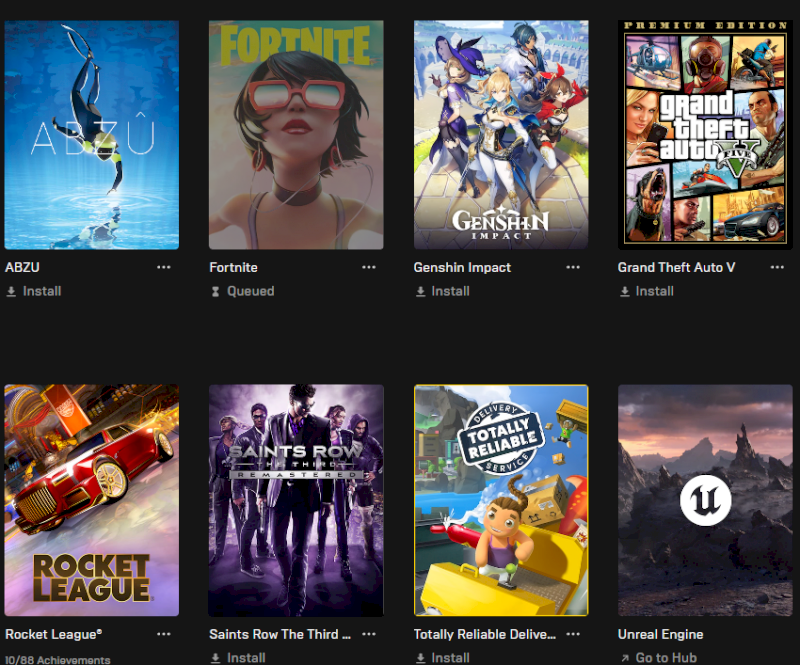800x665 pixels.
Task: Open the Grand Theft Auto V cover
Action: tap(705, 135)
